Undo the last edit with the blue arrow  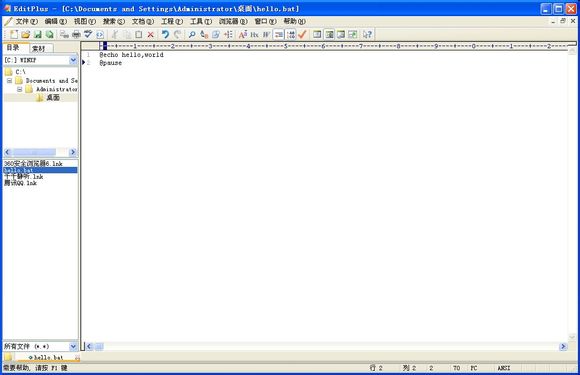coord(165,34)
